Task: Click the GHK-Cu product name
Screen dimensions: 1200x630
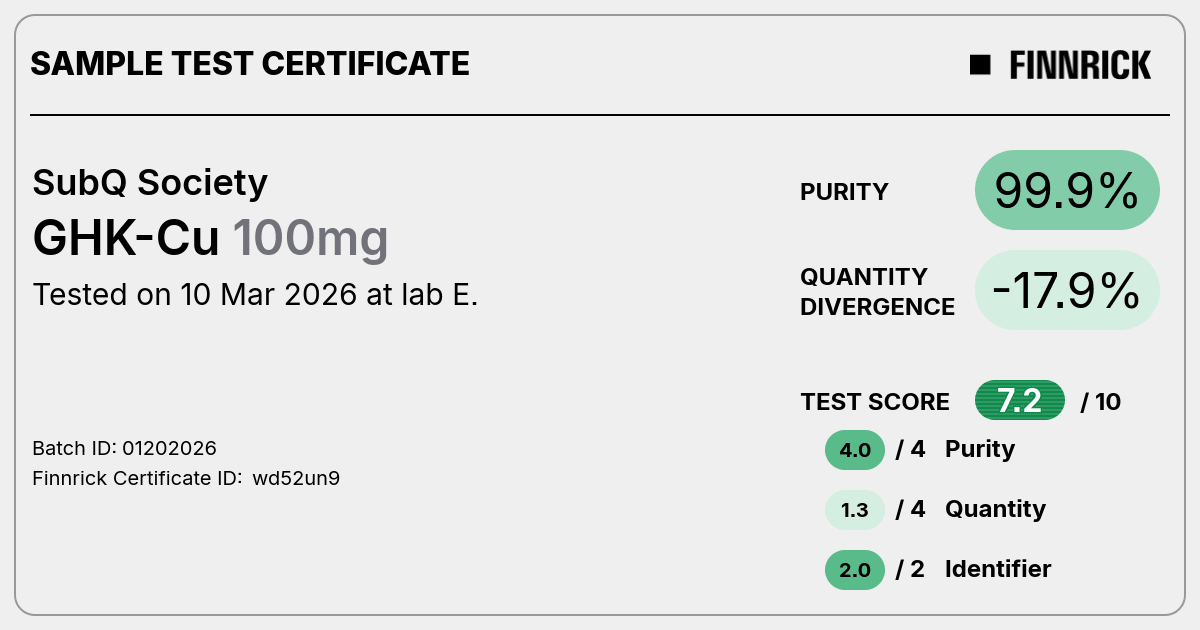Action: pos(126,239)
